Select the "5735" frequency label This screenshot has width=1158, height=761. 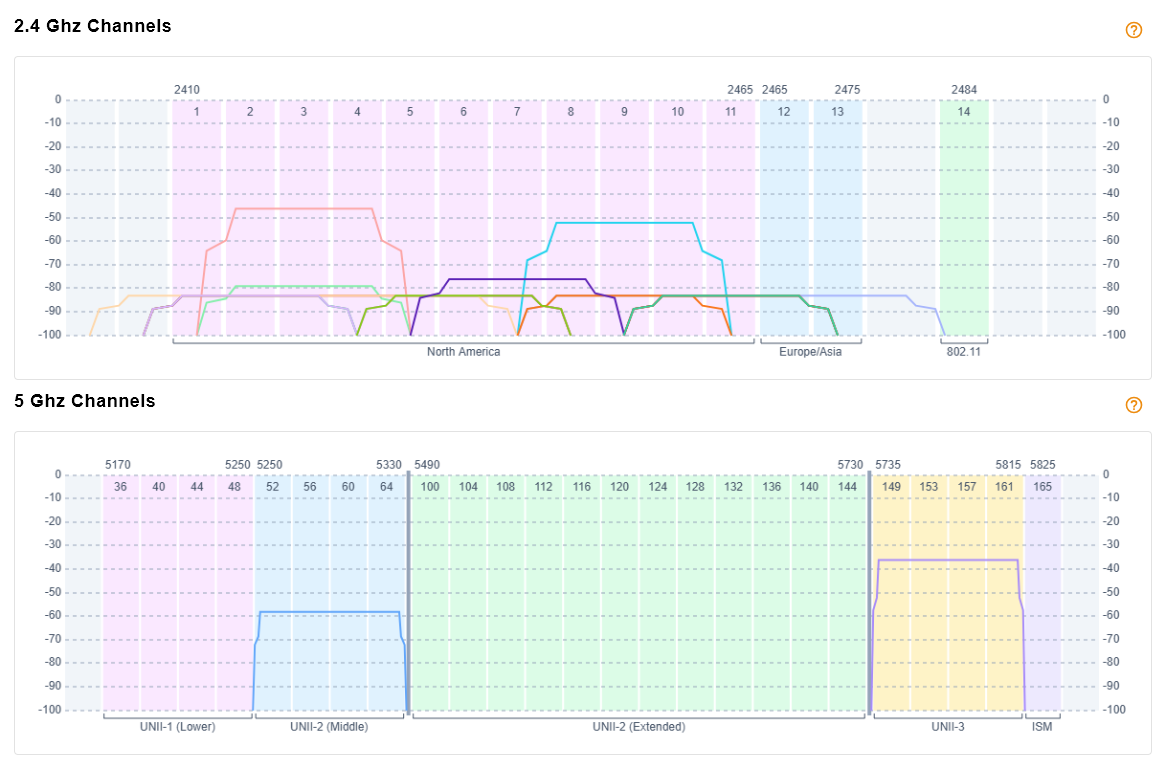888,465
